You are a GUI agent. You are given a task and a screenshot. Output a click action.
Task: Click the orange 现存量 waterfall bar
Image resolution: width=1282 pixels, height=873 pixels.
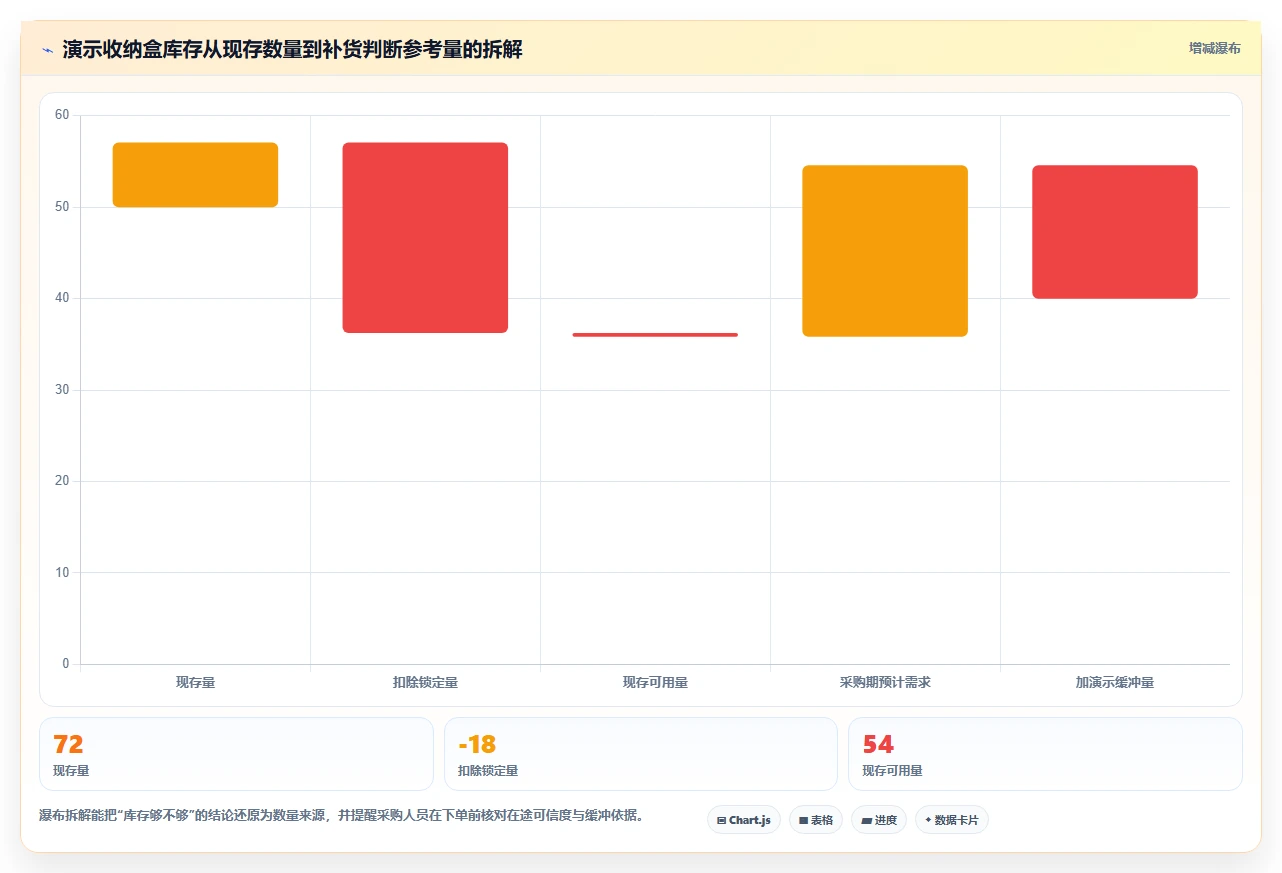(x=195, y=175)
